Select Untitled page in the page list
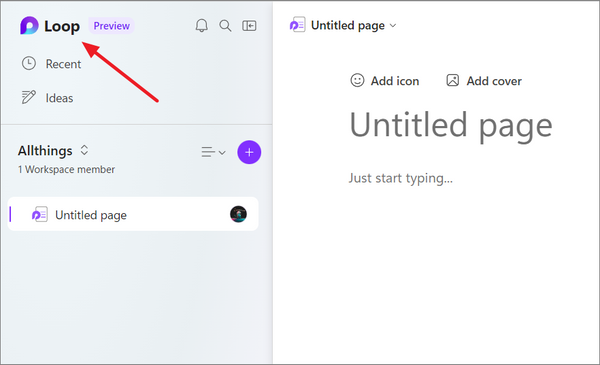The height and width of the screenshot is (365, 600). point(133,214)
